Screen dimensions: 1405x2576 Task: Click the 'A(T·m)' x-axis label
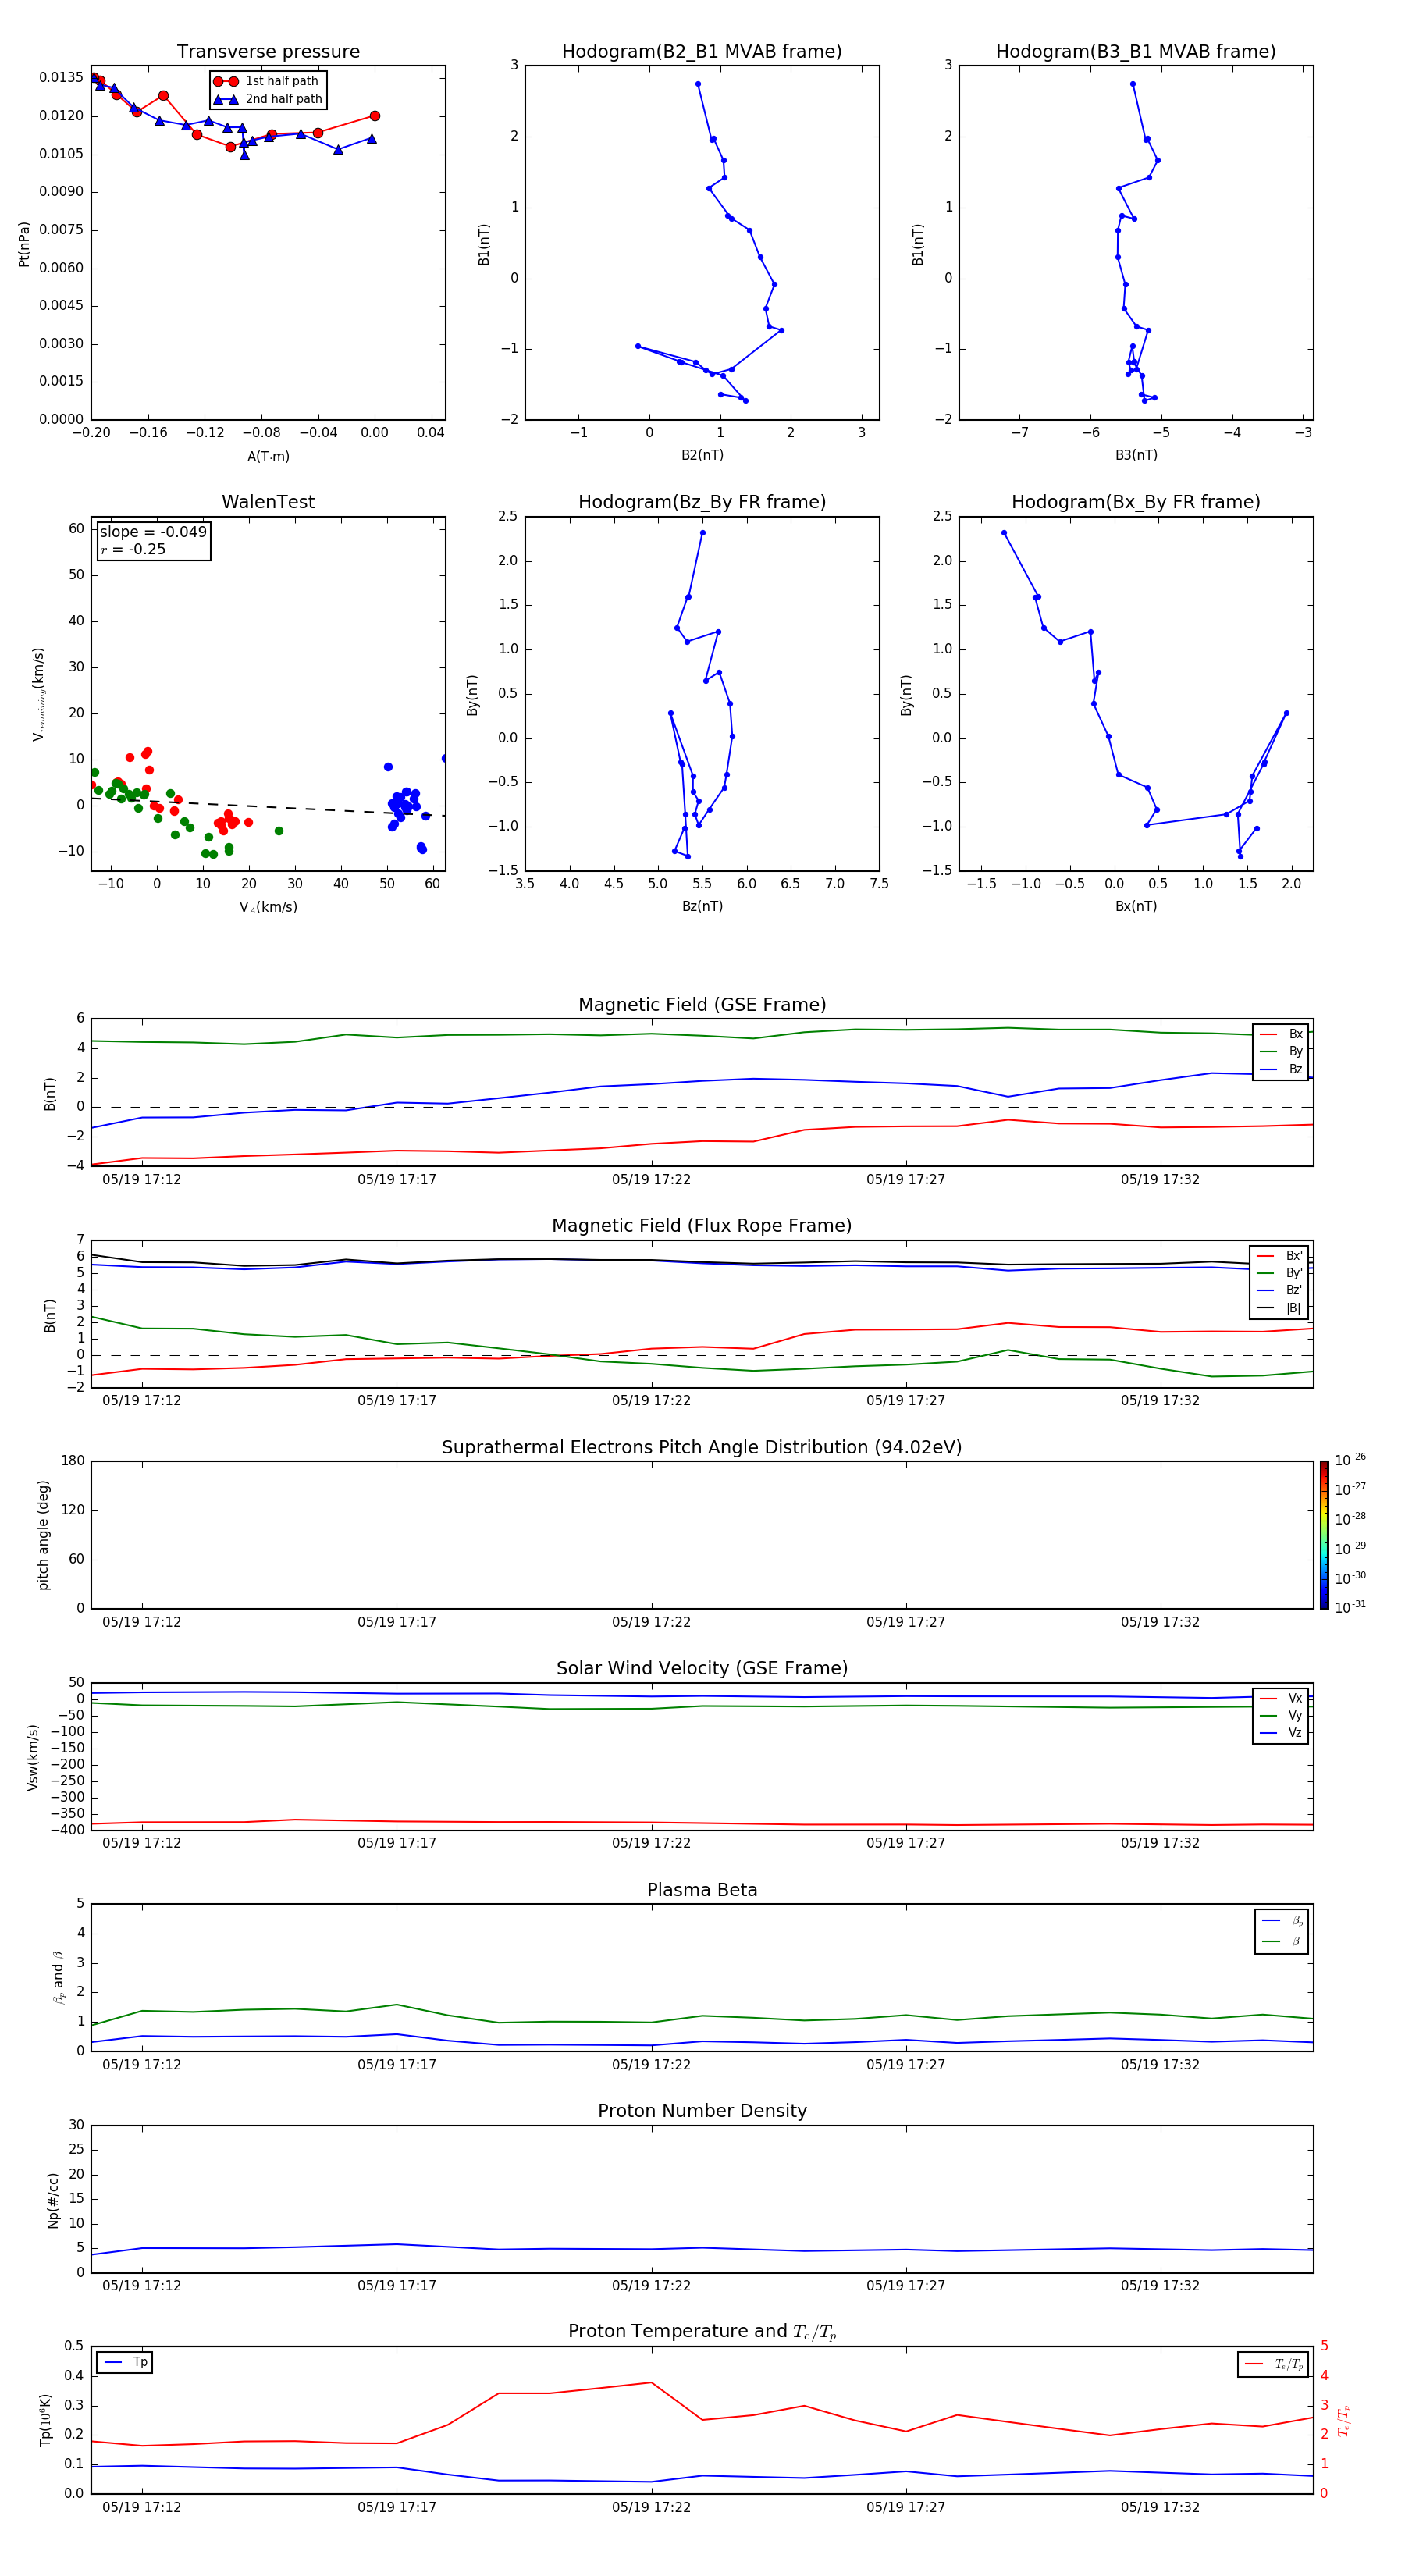268,457
